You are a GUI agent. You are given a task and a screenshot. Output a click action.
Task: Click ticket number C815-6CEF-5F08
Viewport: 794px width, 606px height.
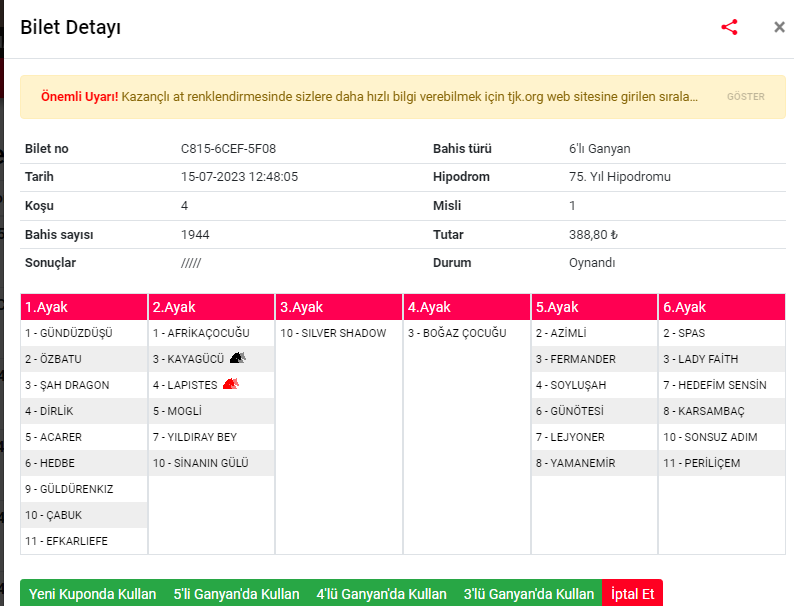coord(228,149)
